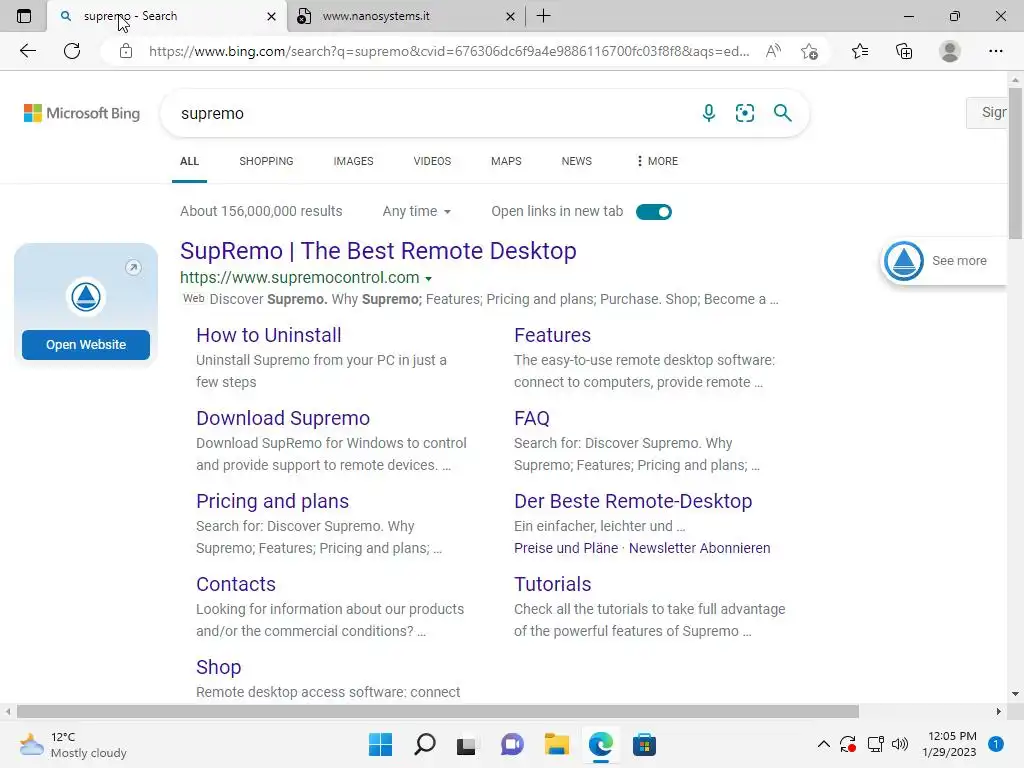Image resolution: width=1024 pixels, height=768 pixels.
Task: Click the vertical scrollbar thumb
Action: [1016, 163]
